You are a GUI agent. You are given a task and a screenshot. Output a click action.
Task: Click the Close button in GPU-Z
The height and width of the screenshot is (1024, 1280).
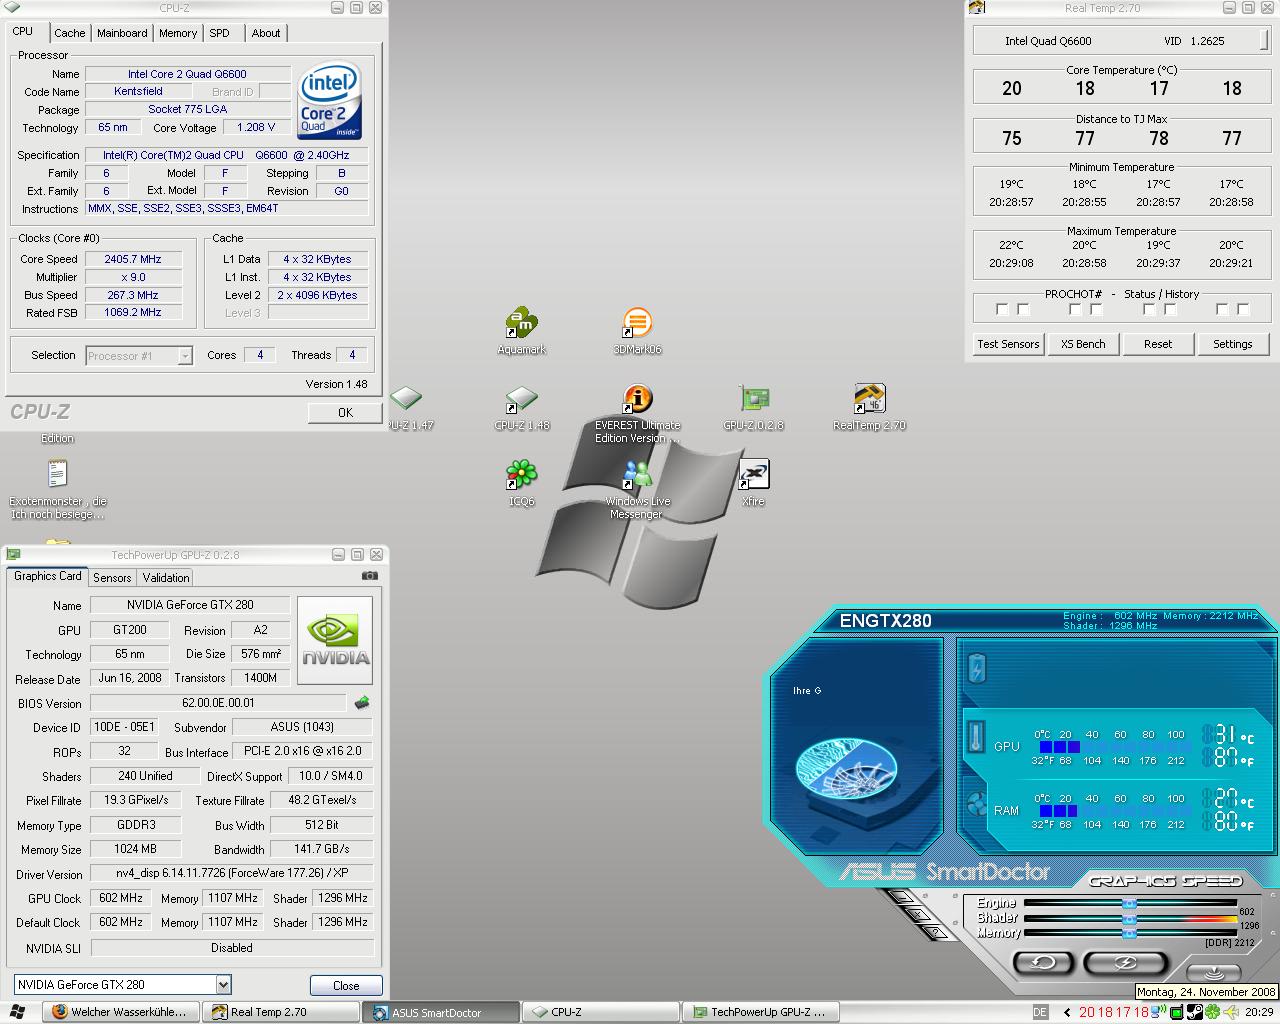coord(346,985)
